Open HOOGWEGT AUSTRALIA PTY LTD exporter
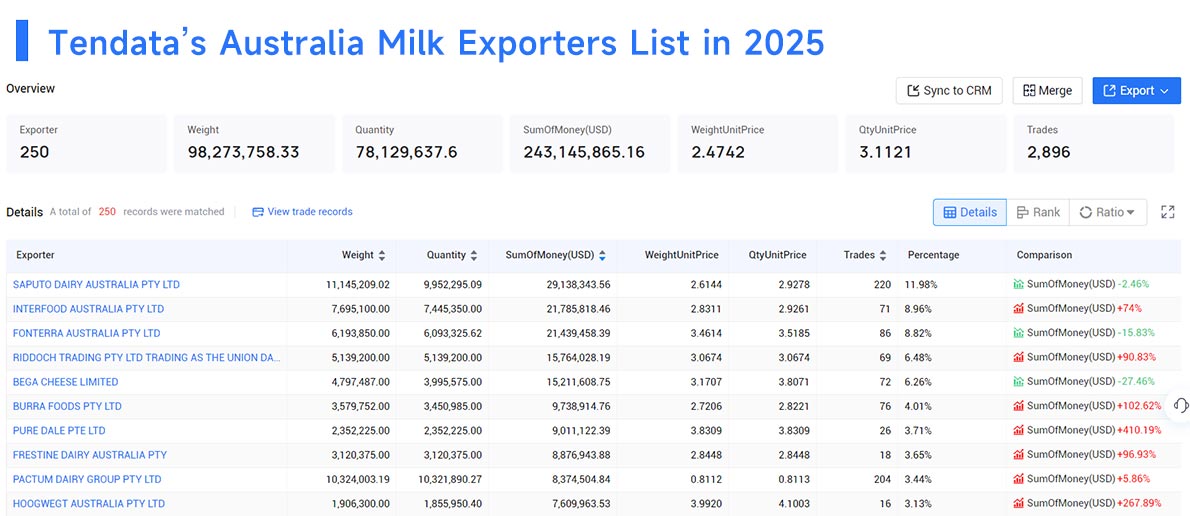The height and width of the screenshot is (516, 1190). pyautogui.click(x=89, y=503)
